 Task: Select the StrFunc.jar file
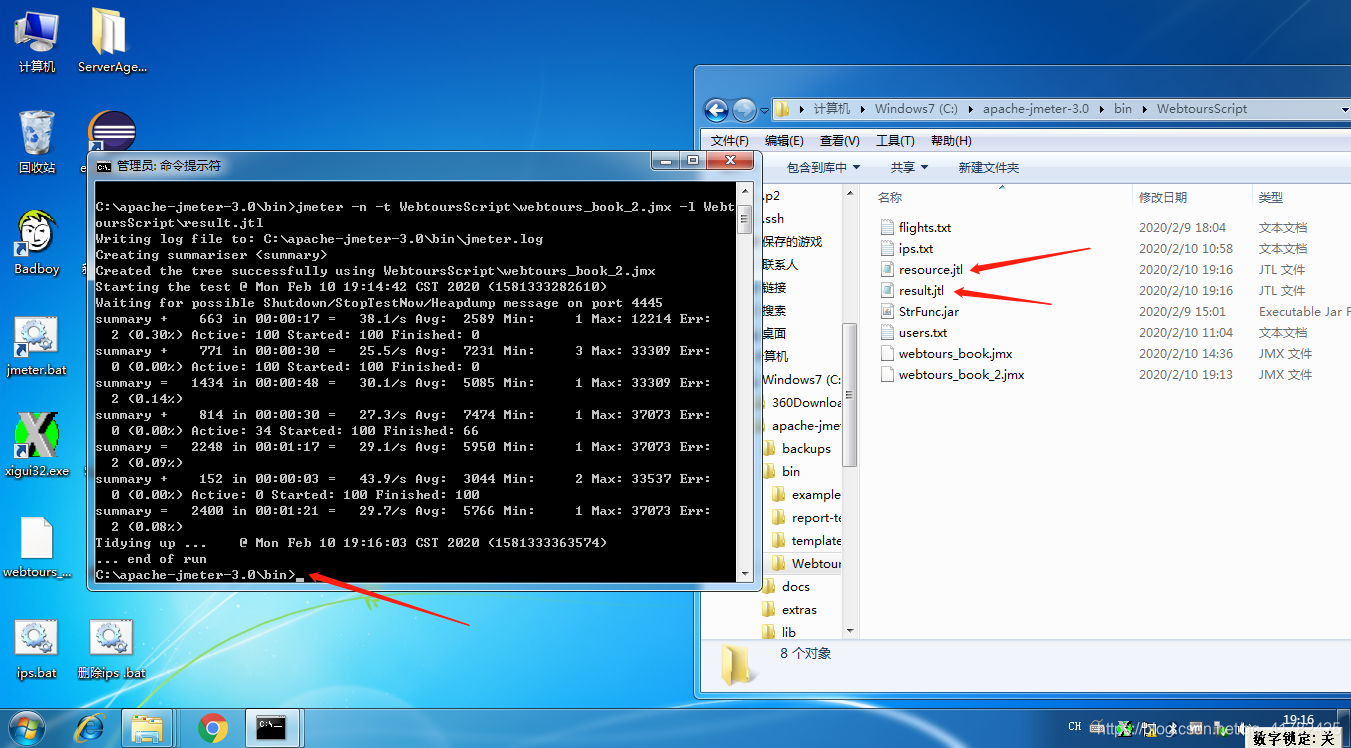pos(919,311)
